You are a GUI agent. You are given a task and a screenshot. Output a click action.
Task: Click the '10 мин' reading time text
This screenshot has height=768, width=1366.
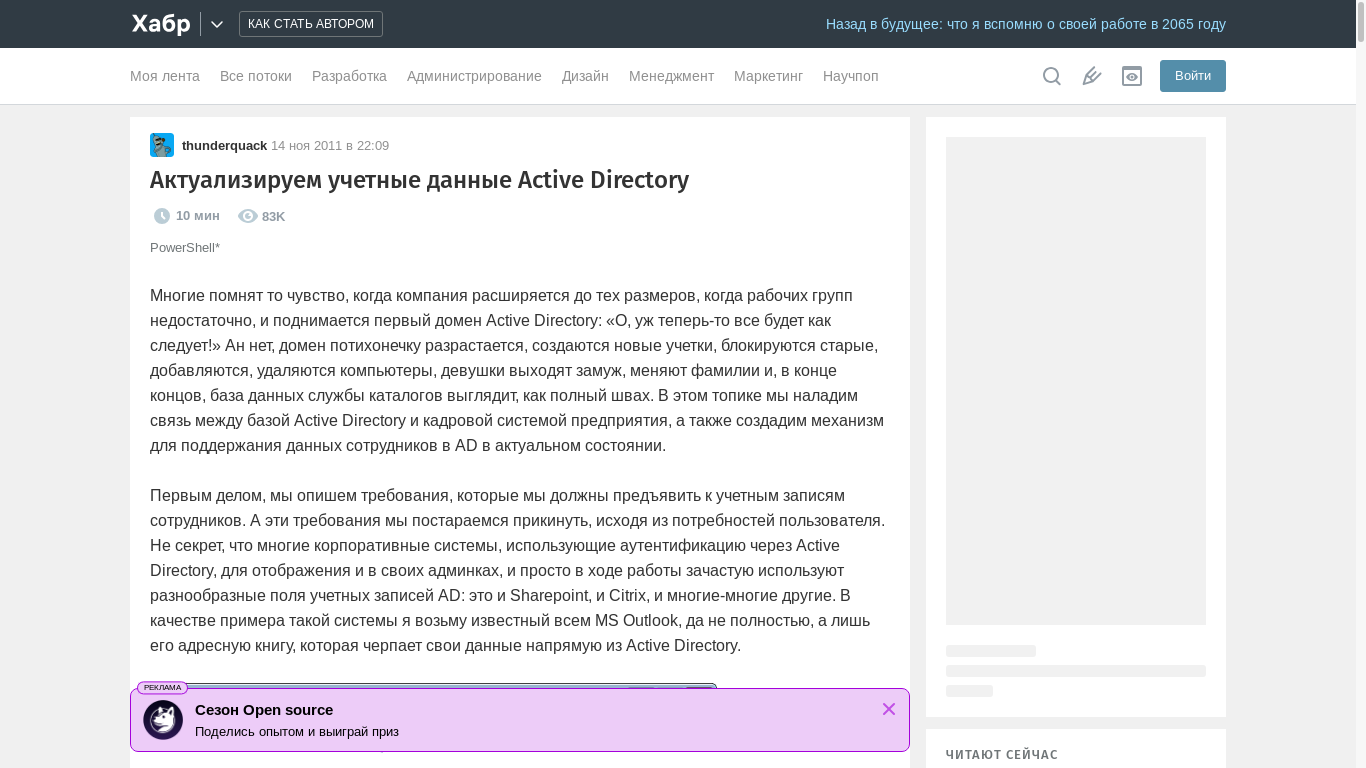[198, 216]
